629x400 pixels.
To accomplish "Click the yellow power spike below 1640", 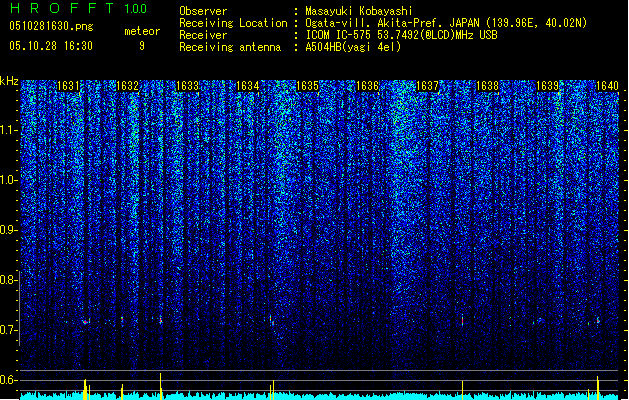I will [x=598, y=388].
